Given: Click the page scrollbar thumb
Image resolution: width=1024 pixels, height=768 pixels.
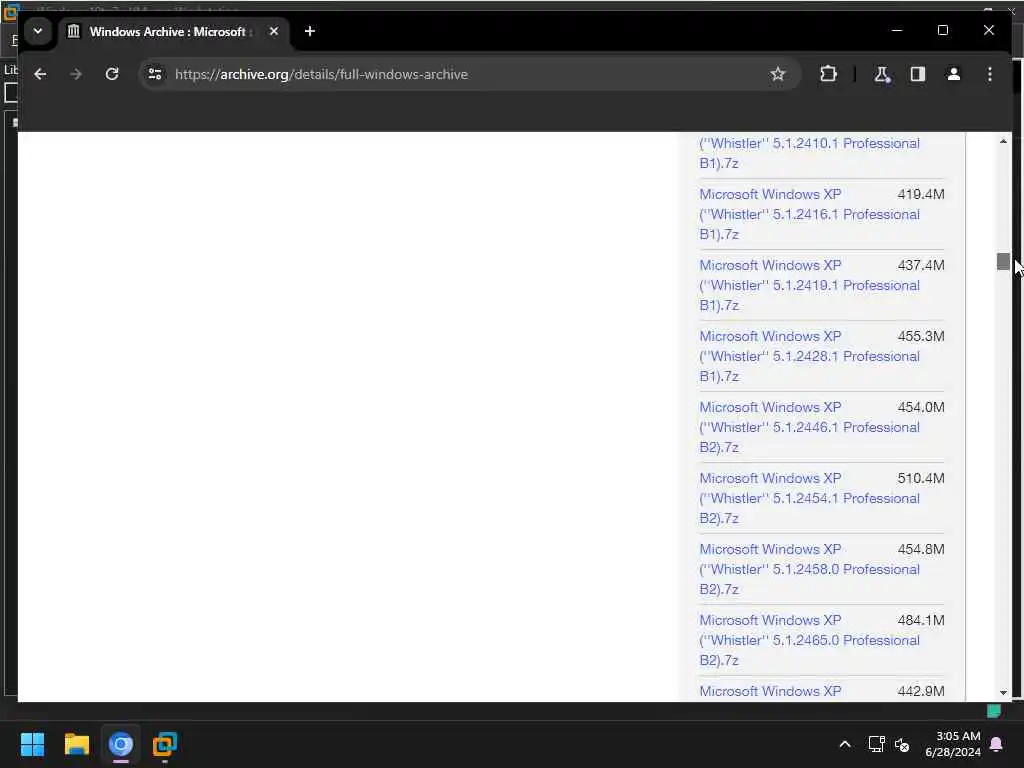Looking at the screenshot, I should [1003, 261].
